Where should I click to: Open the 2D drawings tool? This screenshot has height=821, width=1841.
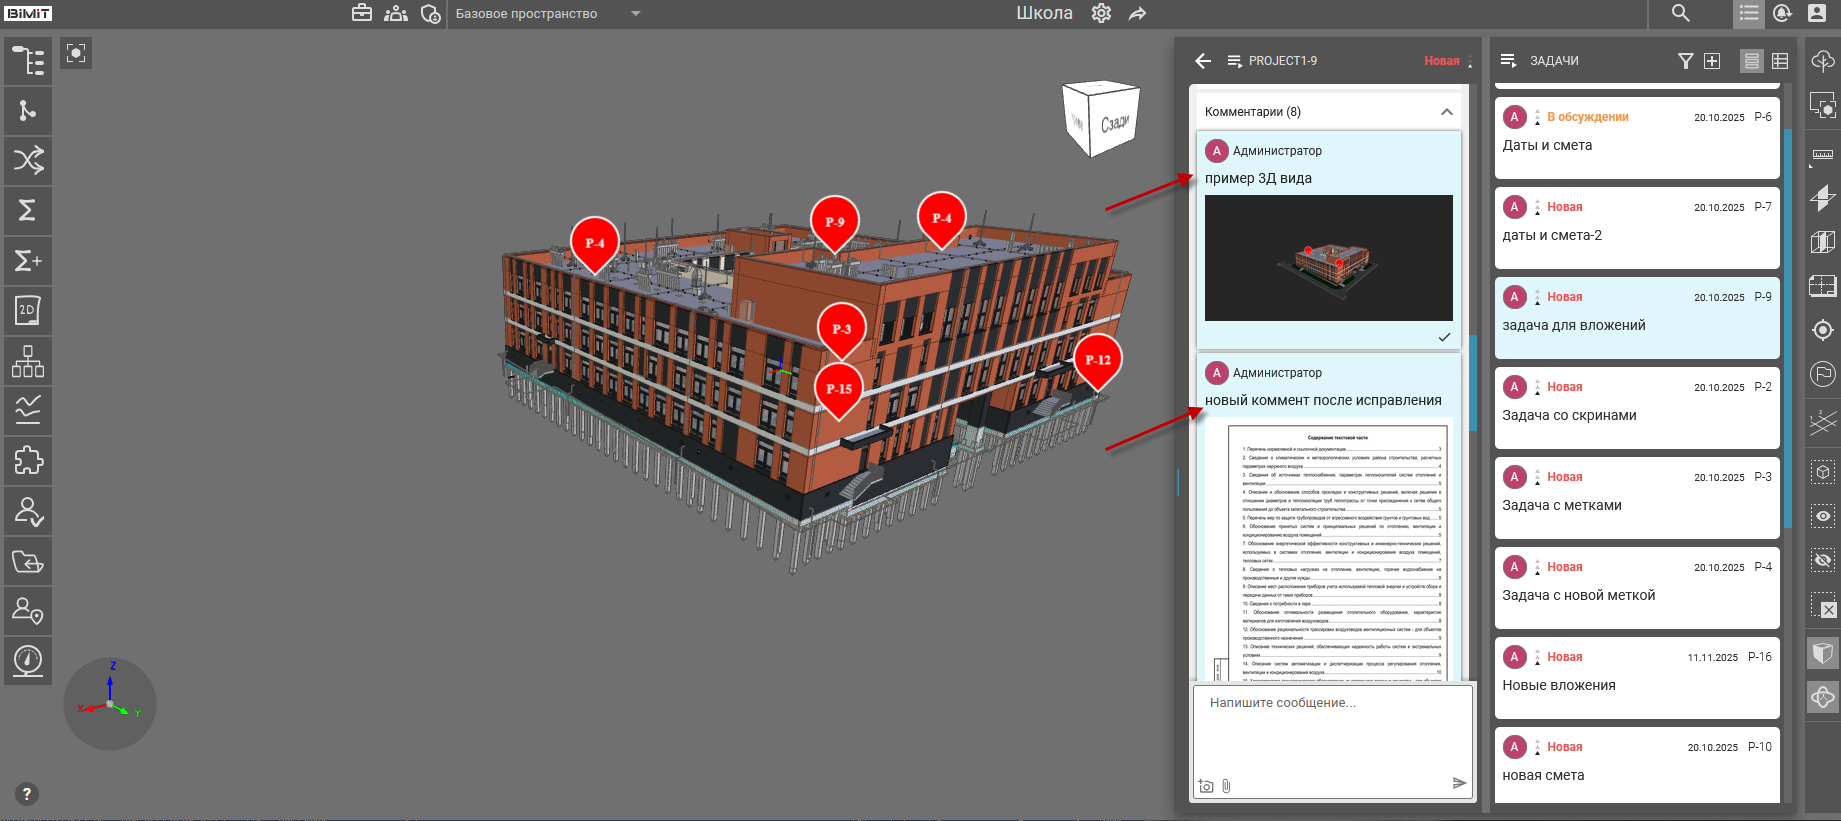click(x=28, y=311)
